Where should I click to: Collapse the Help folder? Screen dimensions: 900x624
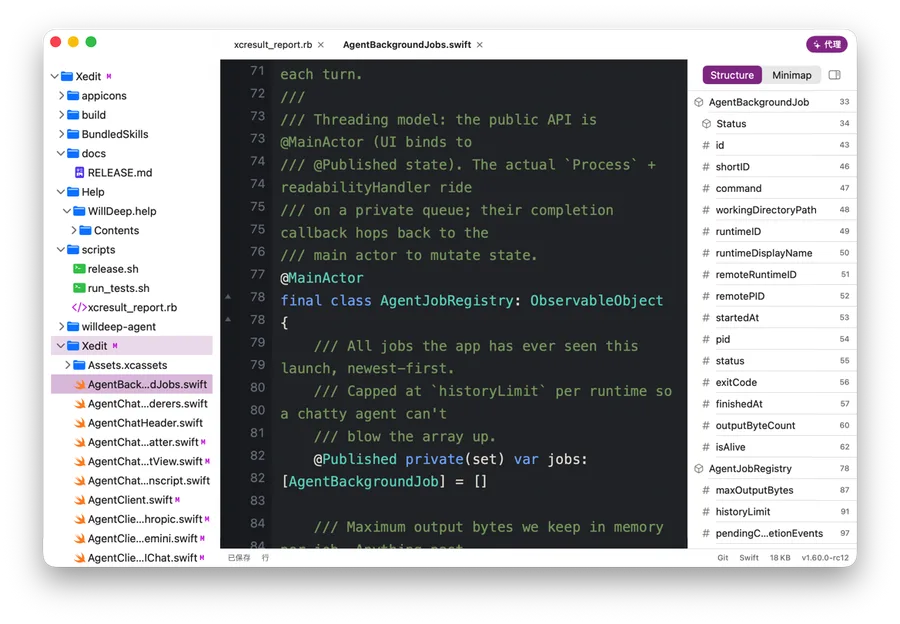(61, 192)
